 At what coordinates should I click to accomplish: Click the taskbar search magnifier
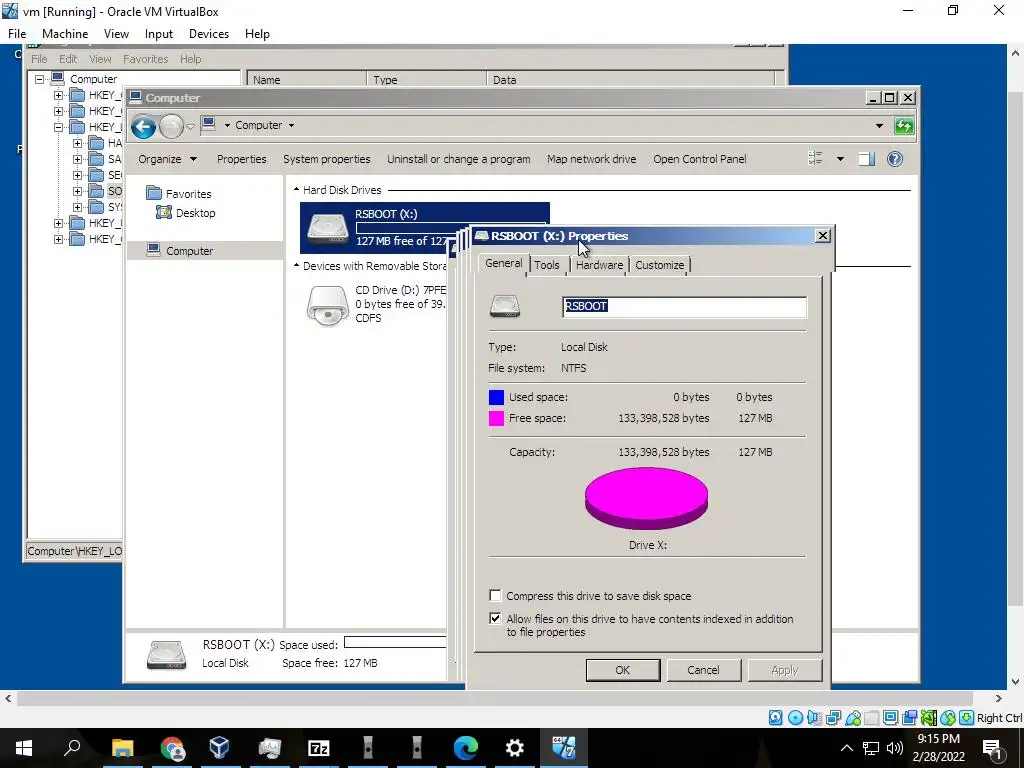point(72,747)
